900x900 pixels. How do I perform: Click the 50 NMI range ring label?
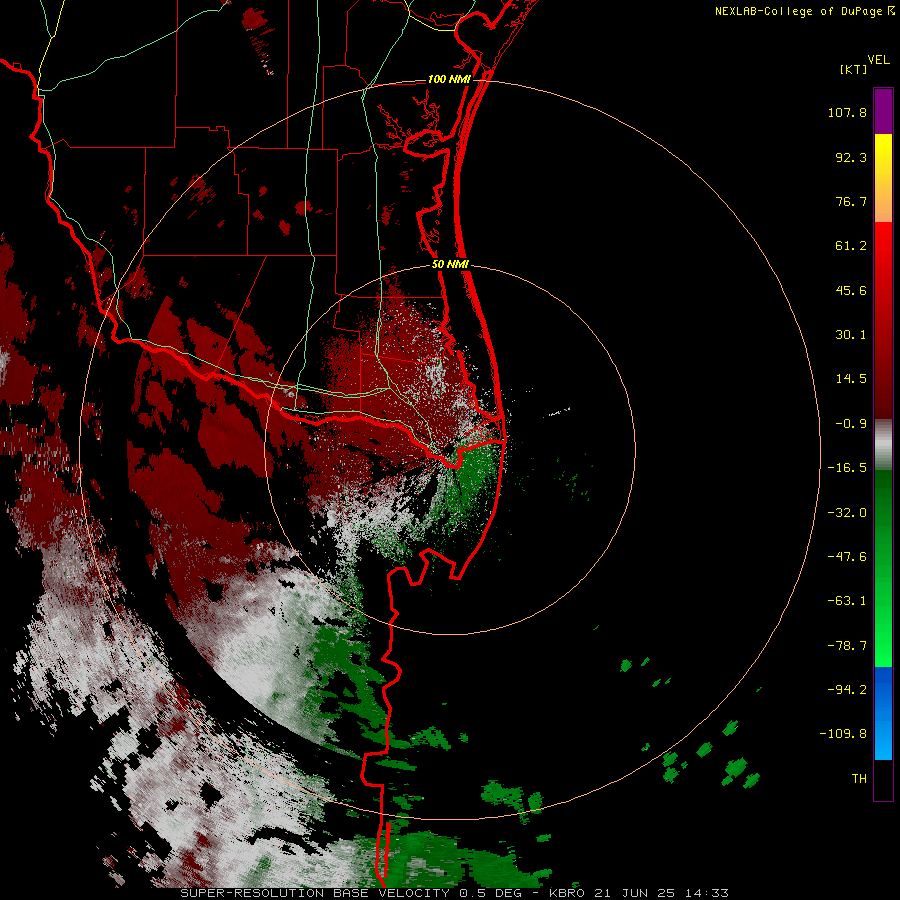[451, 265]
